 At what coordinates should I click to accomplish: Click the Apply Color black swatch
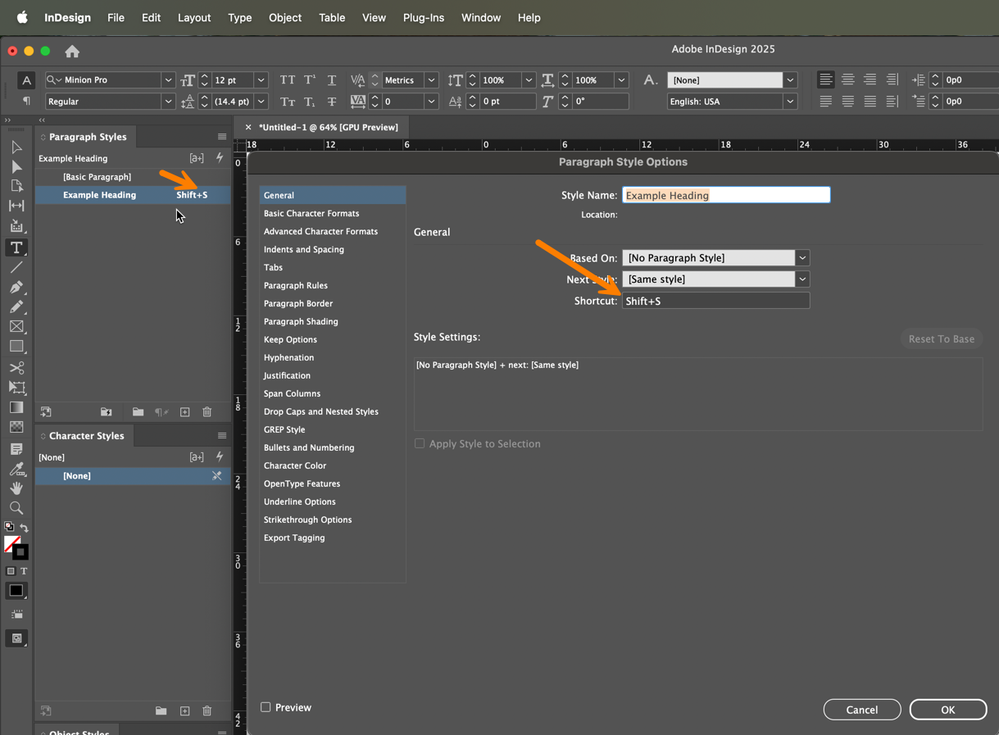coord(16,590)
